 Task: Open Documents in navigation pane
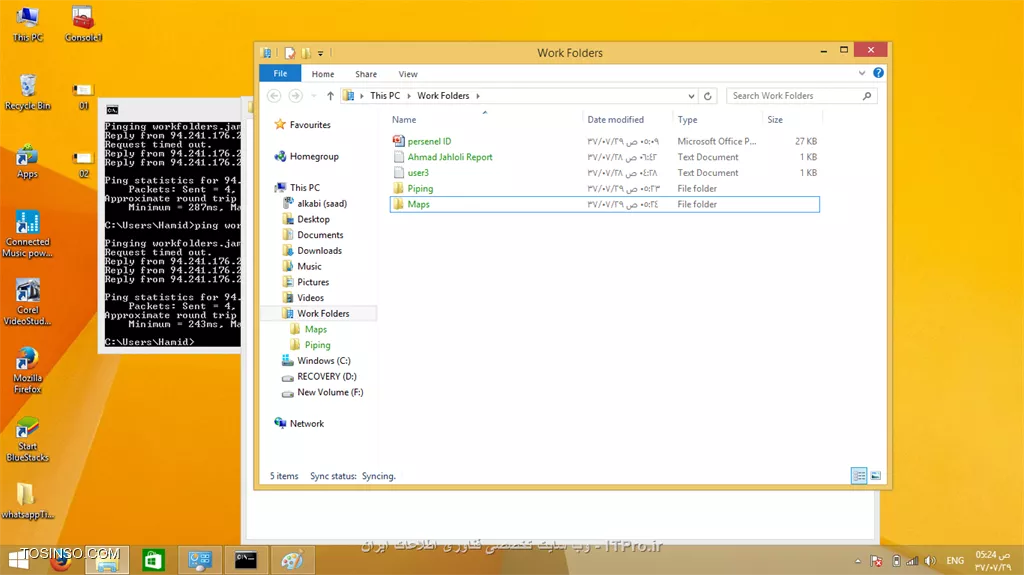pyautogui.click(x=319, y=235)
